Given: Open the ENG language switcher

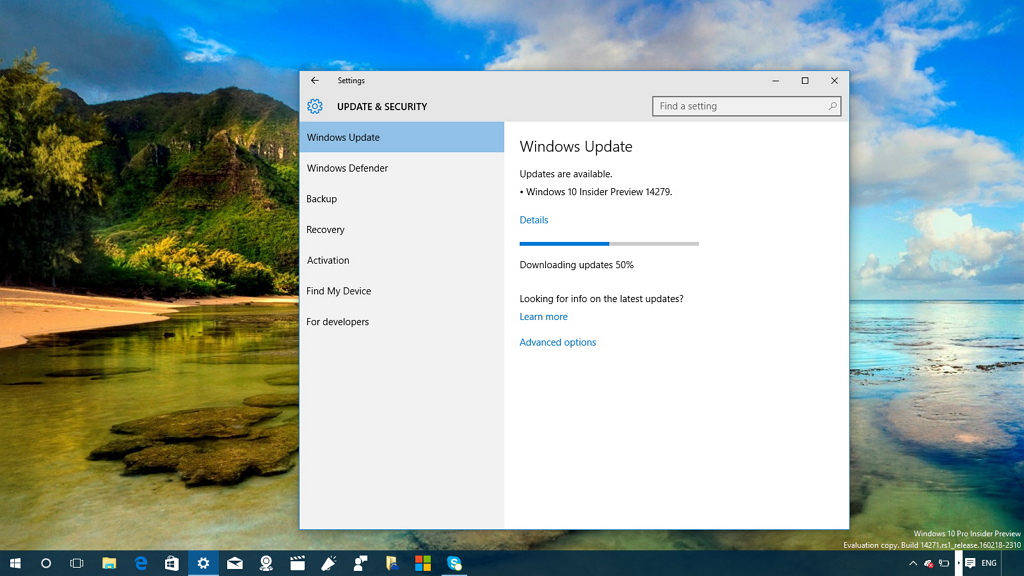Looking at the screenshot, I should tap(989, 563).
